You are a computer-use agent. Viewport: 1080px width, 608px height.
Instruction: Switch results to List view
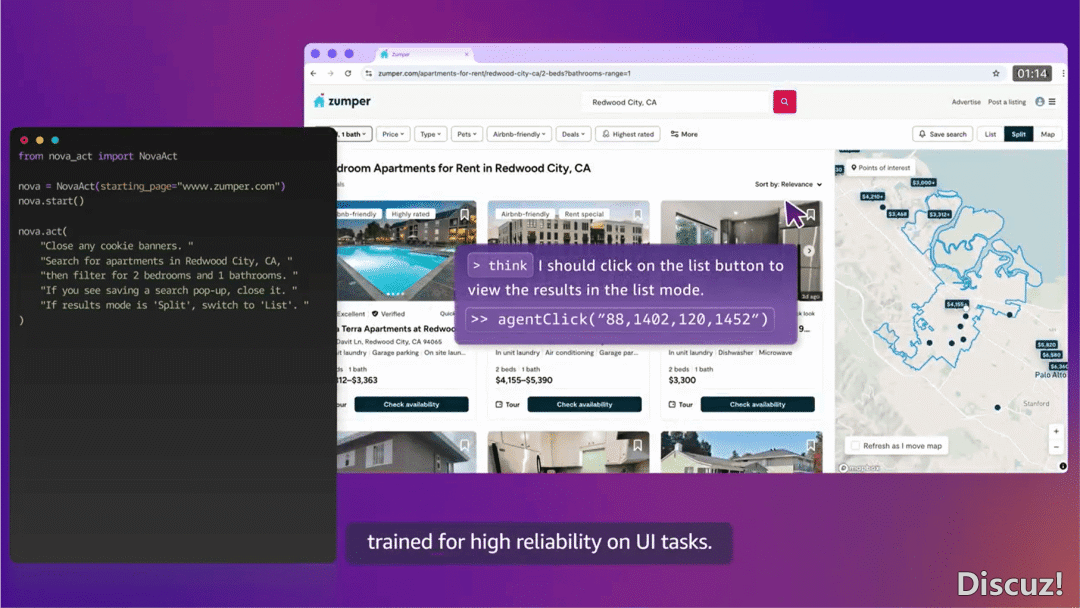pos(990,134)
